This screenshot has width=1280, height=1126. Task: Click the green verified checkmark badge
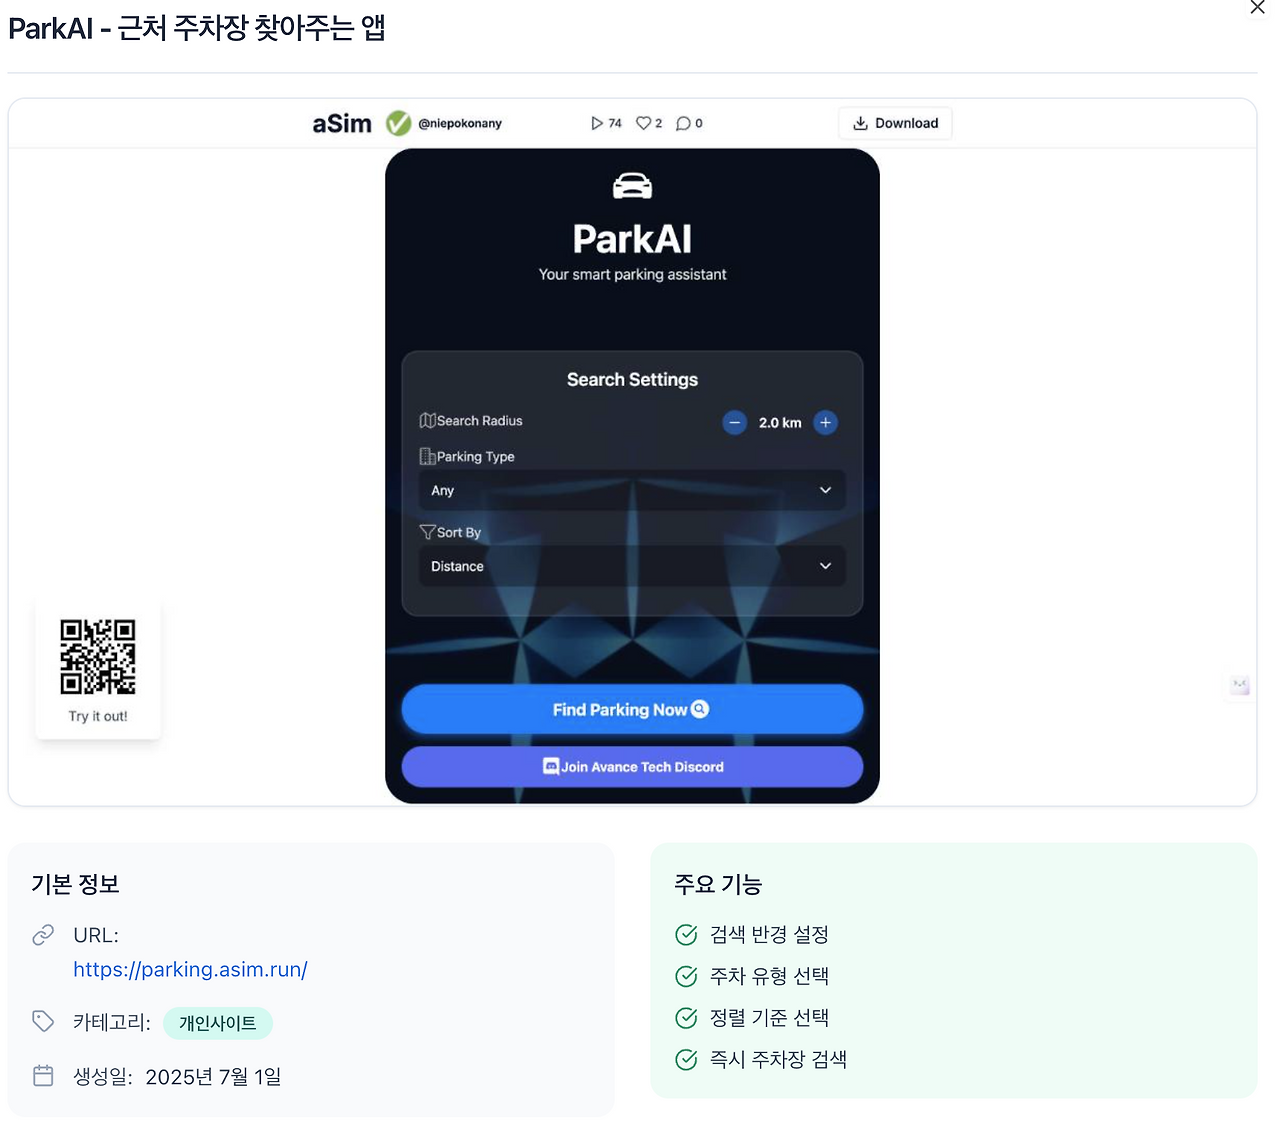pos(398,123)
